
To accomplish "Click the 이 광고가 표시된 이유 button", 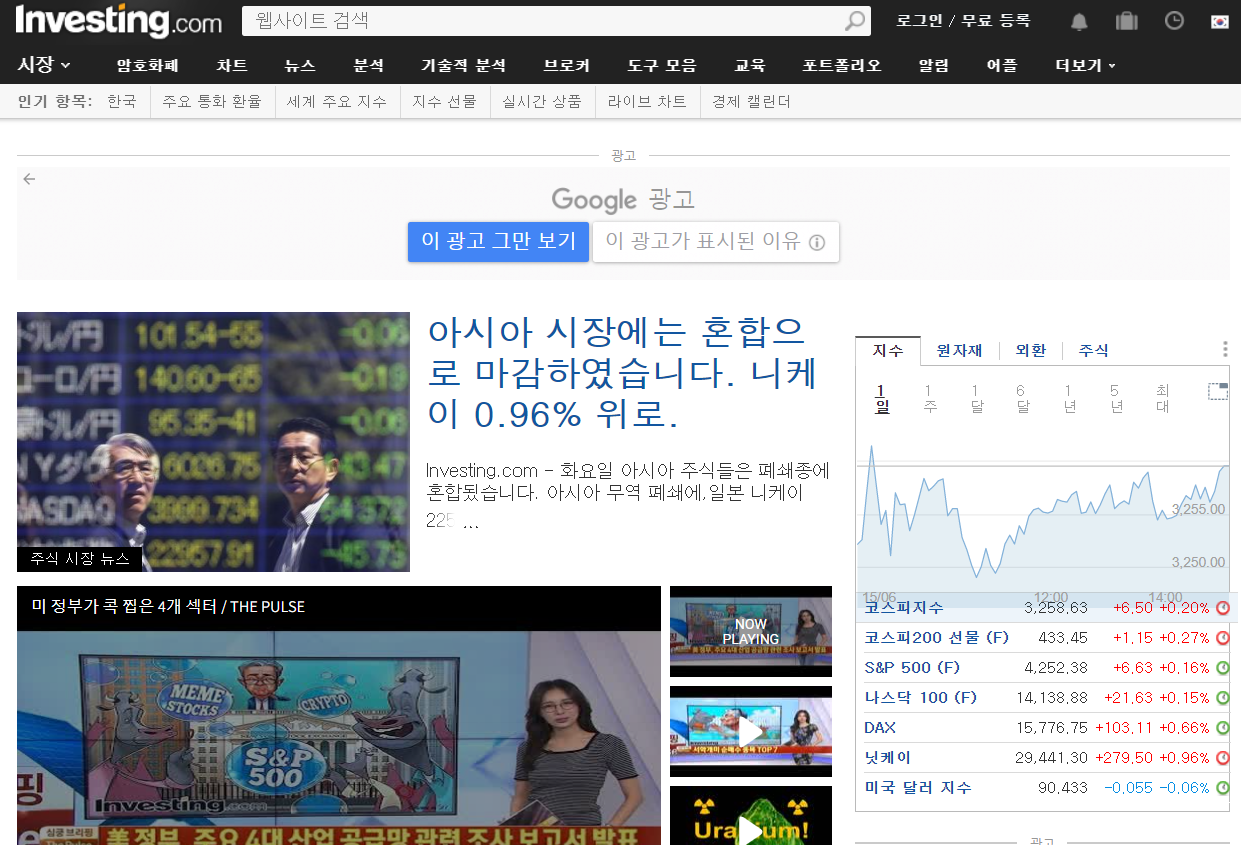I will point(716,242).
